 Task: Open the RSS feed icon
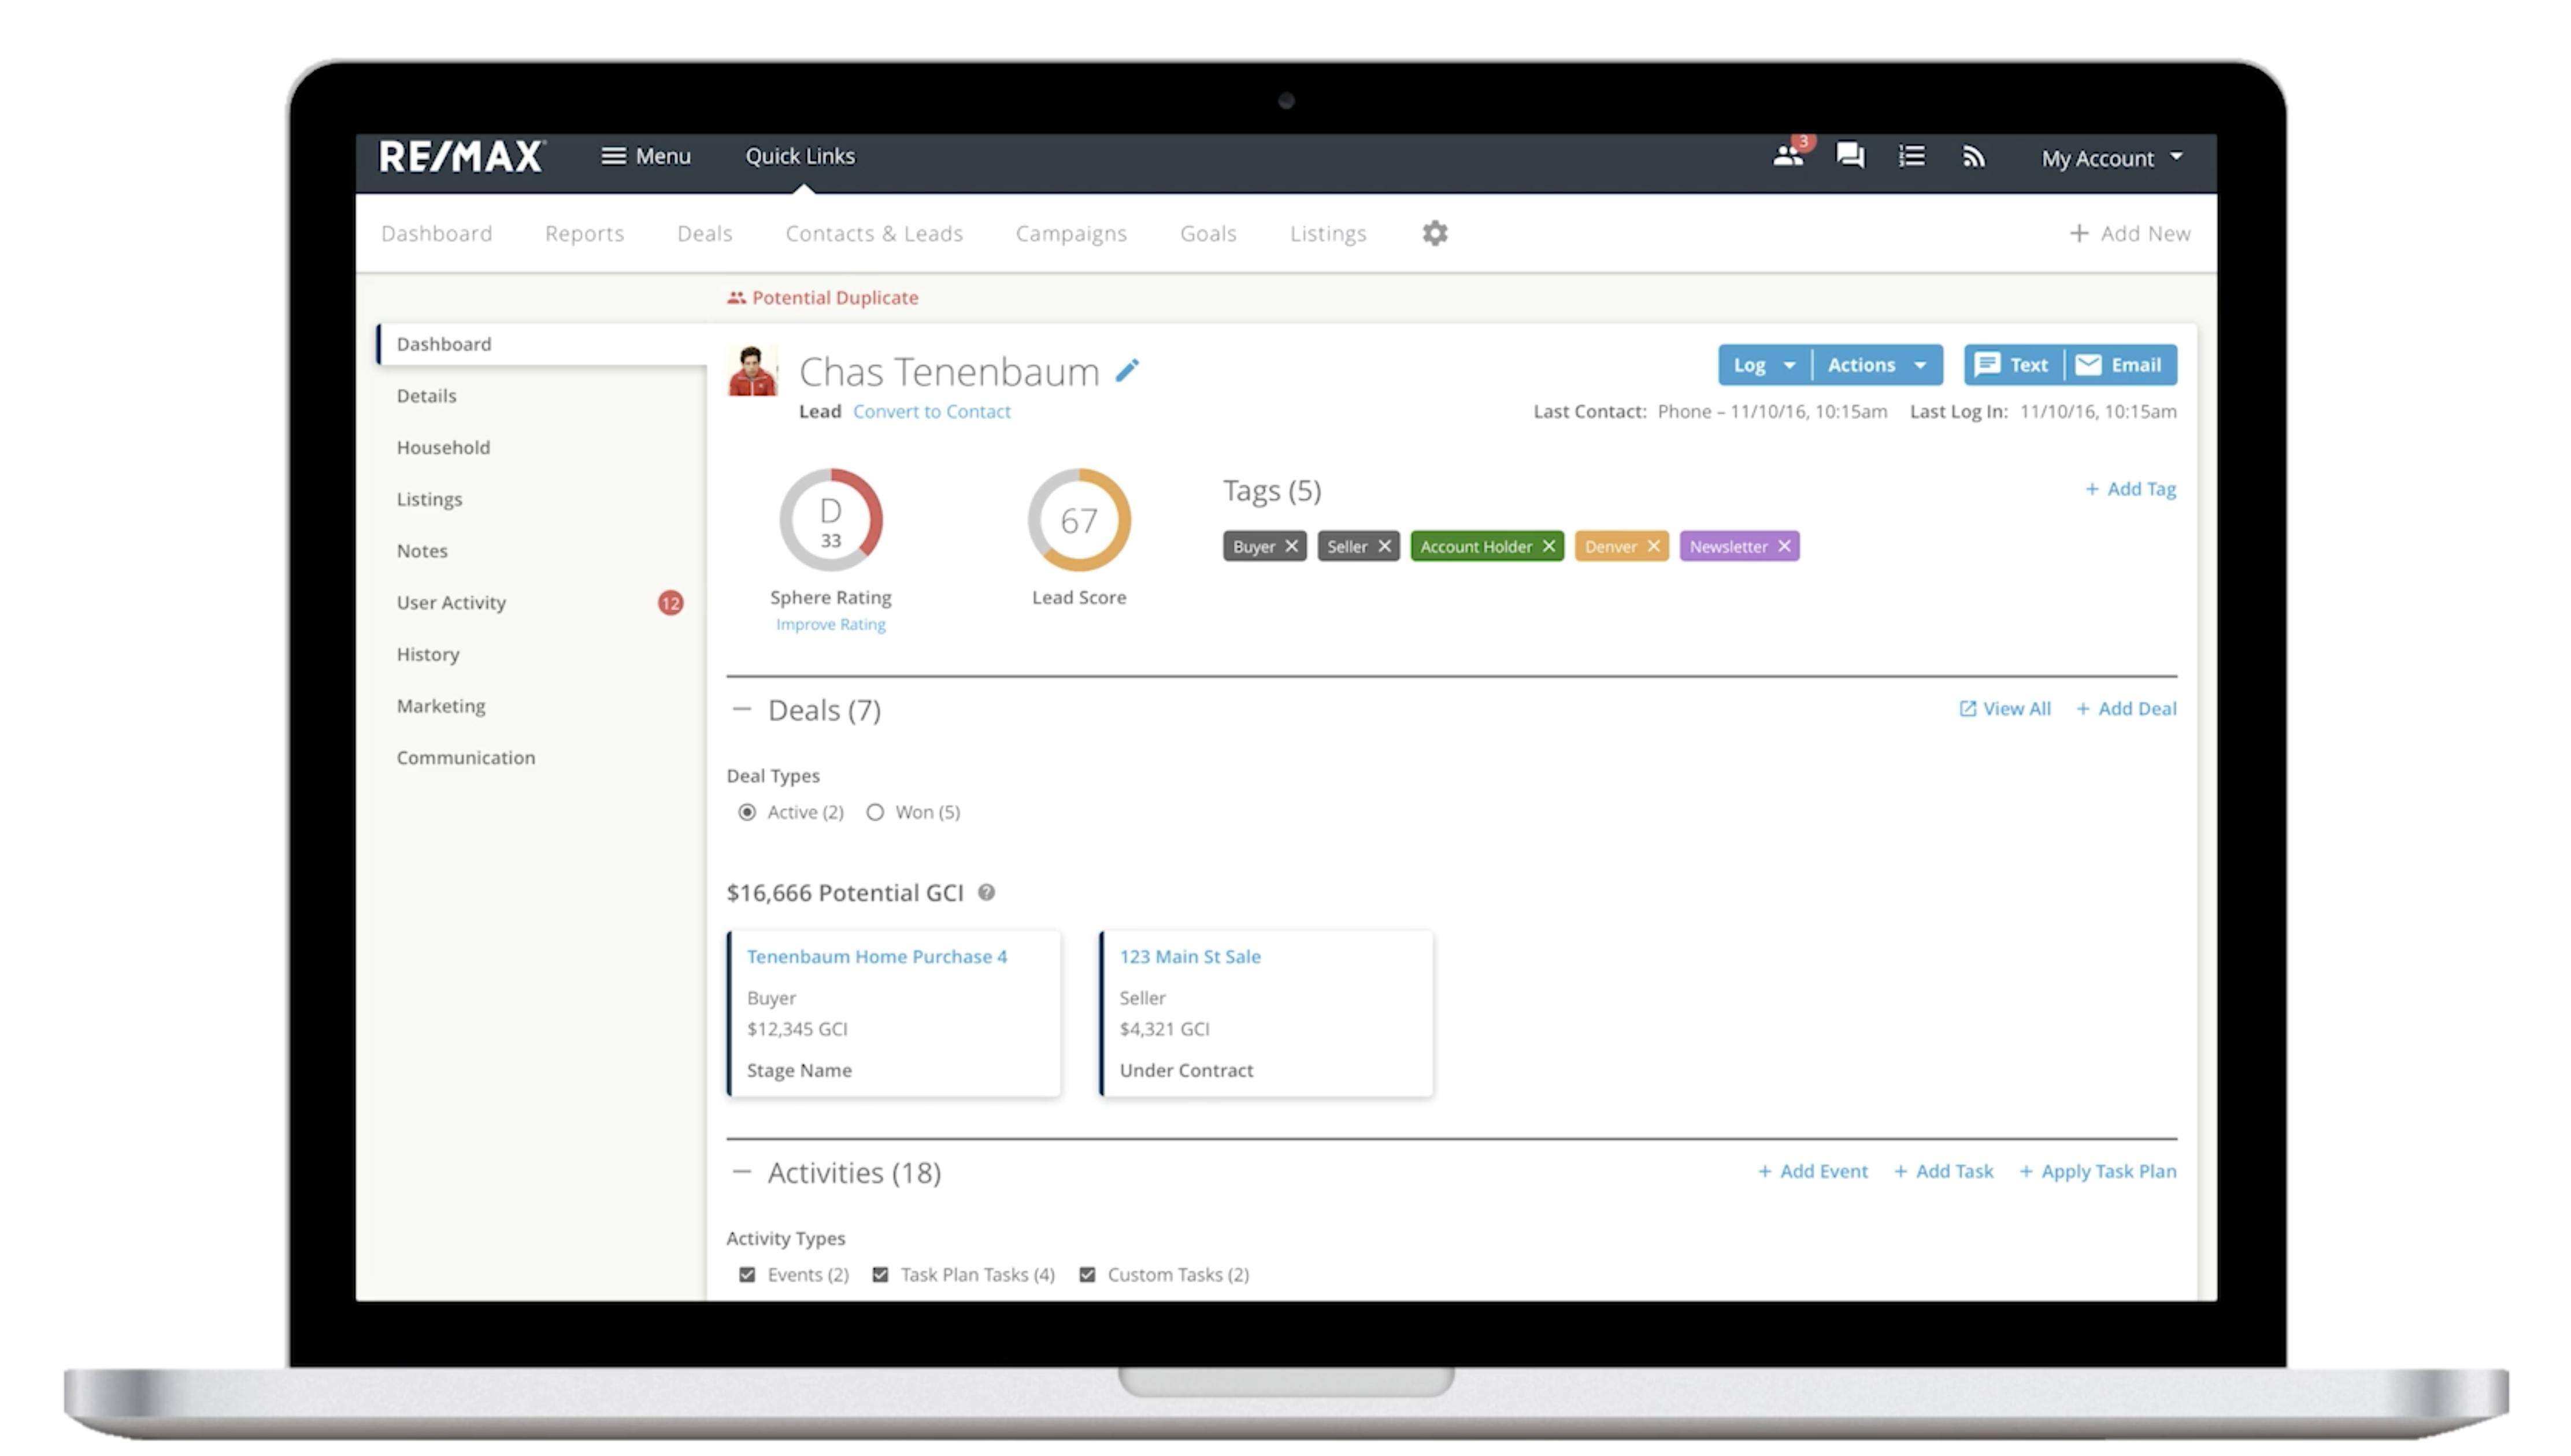1973,157
